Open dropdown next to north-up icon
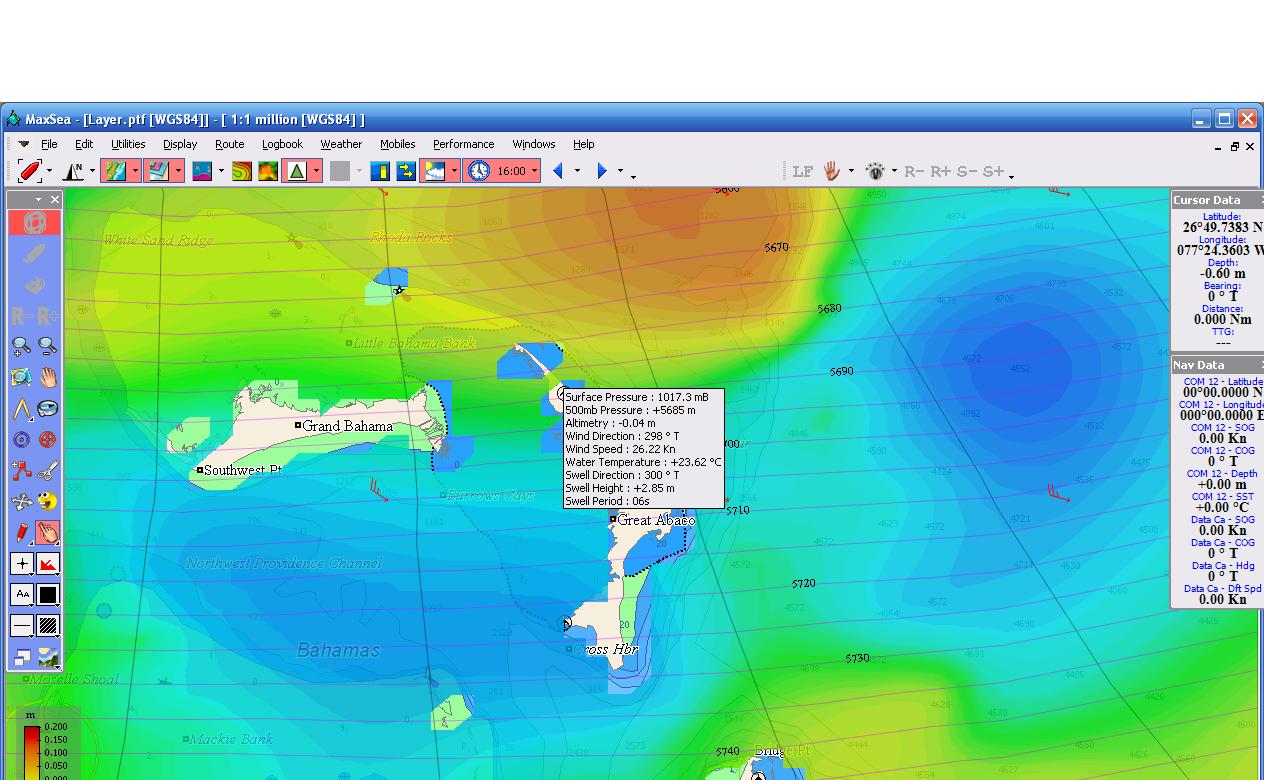The width and height of the screenshot is (1264, 780). pyautogui.click(x=92, y=171)
